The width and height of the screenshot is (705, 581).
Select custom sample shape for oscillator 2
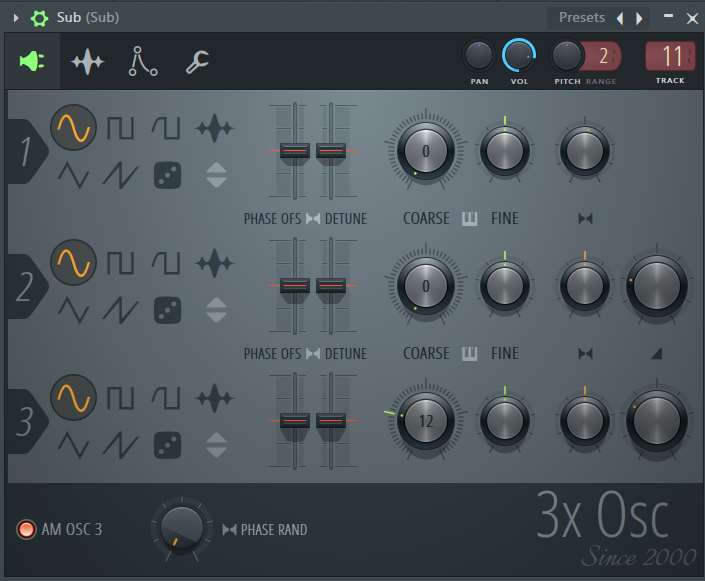tap(214, 263)
